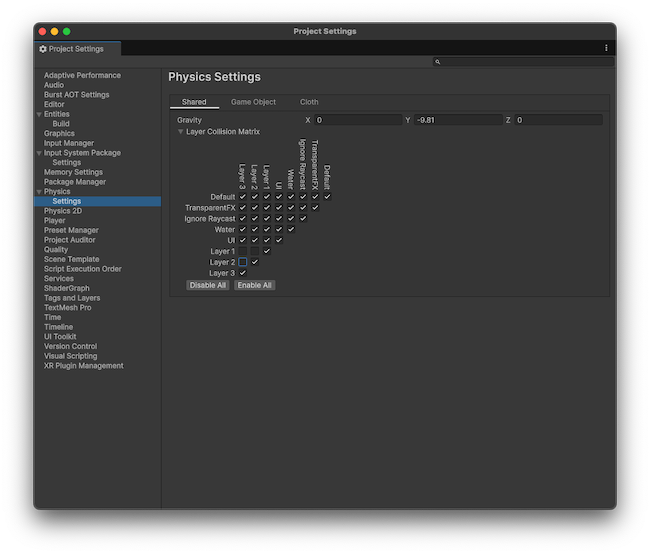Switch to the Cloth tab
Screen dimensions: 650x554
tap(309, 102)
